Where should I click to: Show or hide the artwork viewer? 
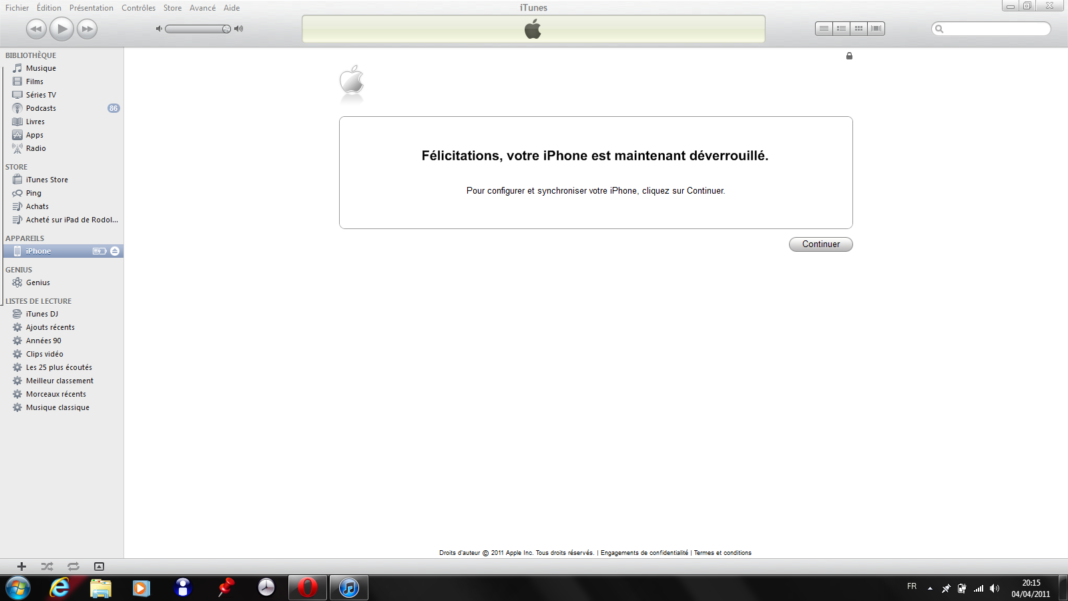(x=99, y=566)
